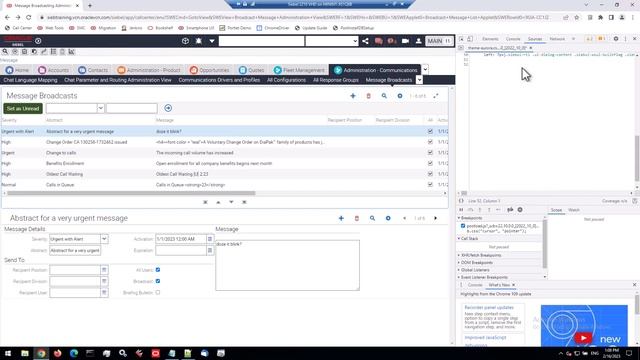Click the go arrow next to search field
640x360 pixels.
point(168,108)
